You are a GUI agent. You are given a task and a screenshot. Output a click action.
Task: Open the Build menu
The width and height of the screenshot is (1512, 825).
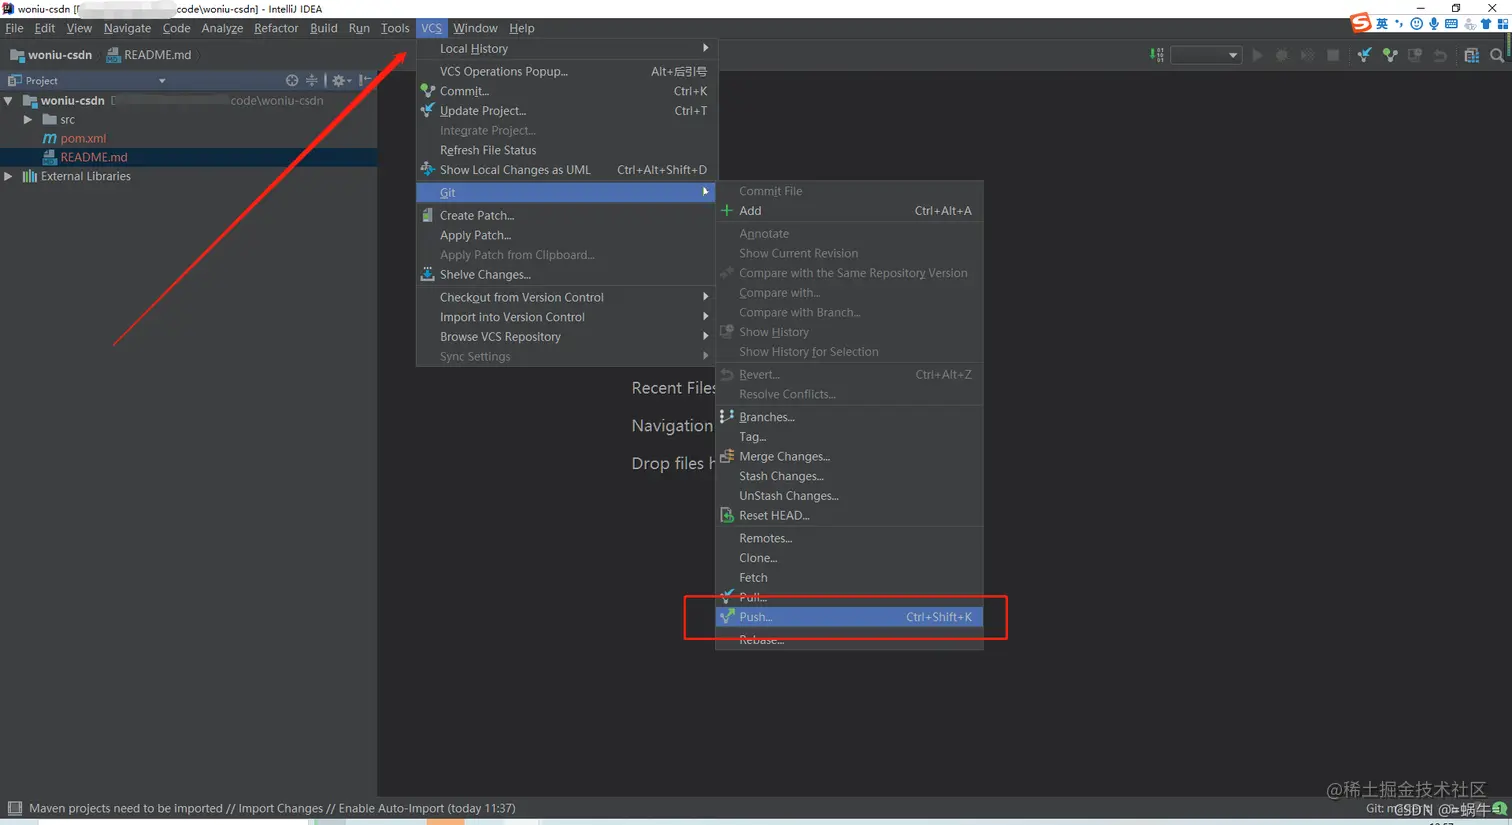point(324,28)
